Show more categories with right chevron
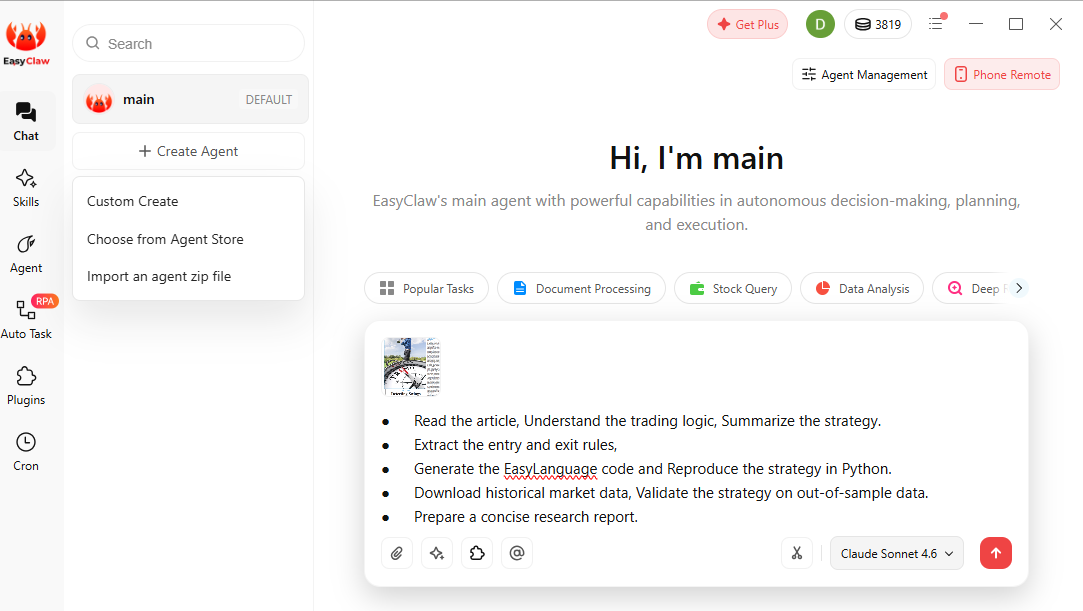The height and width of the screenshot is (611, 1083). (x=1019, y=288)
